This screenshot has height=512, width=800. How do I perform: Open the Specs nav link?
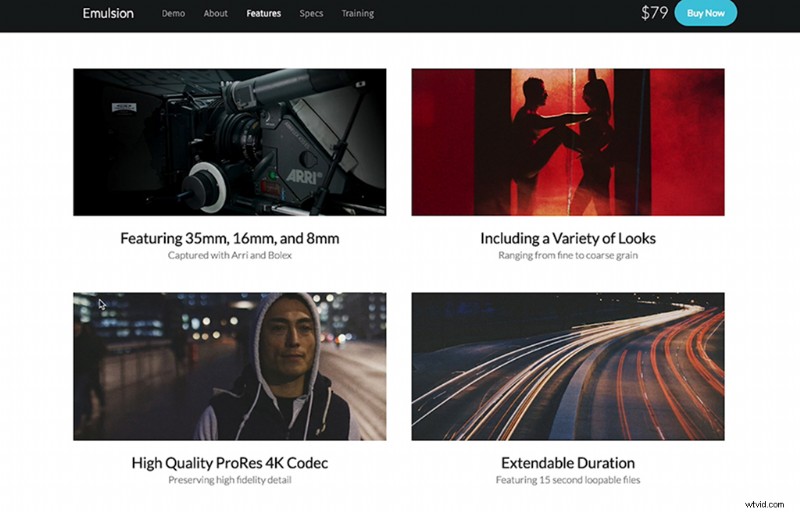coord(311,13)
